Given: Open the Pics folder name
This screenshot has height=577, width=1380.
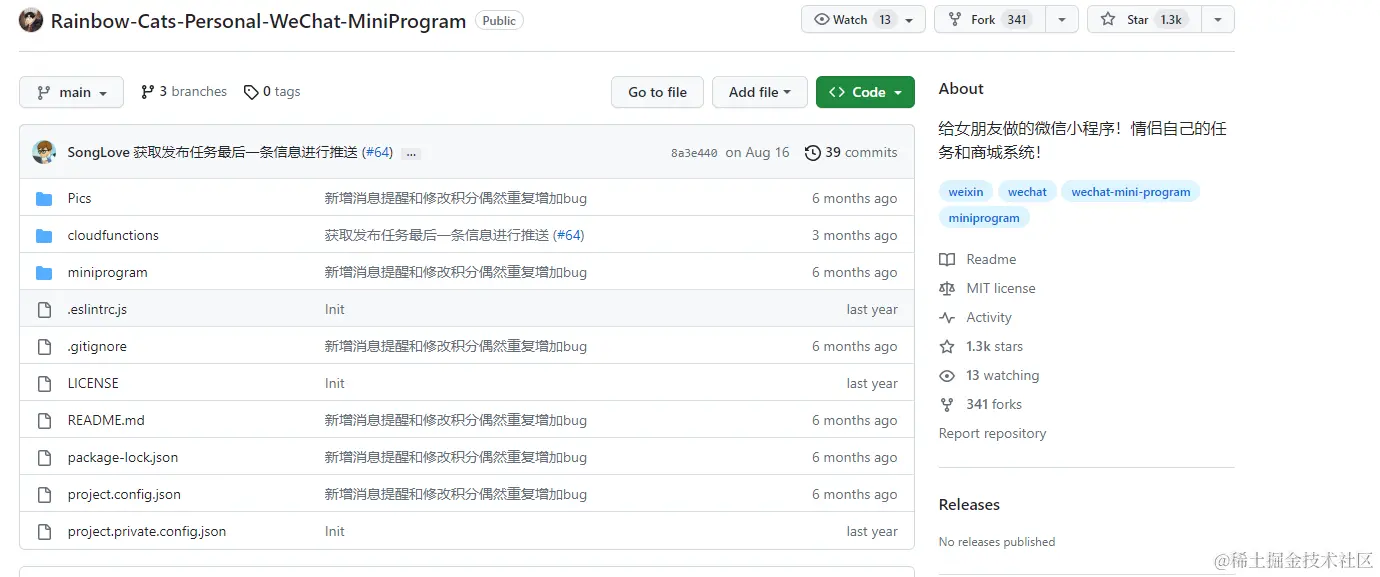Looking at the screenshot, I should (79, 199).
